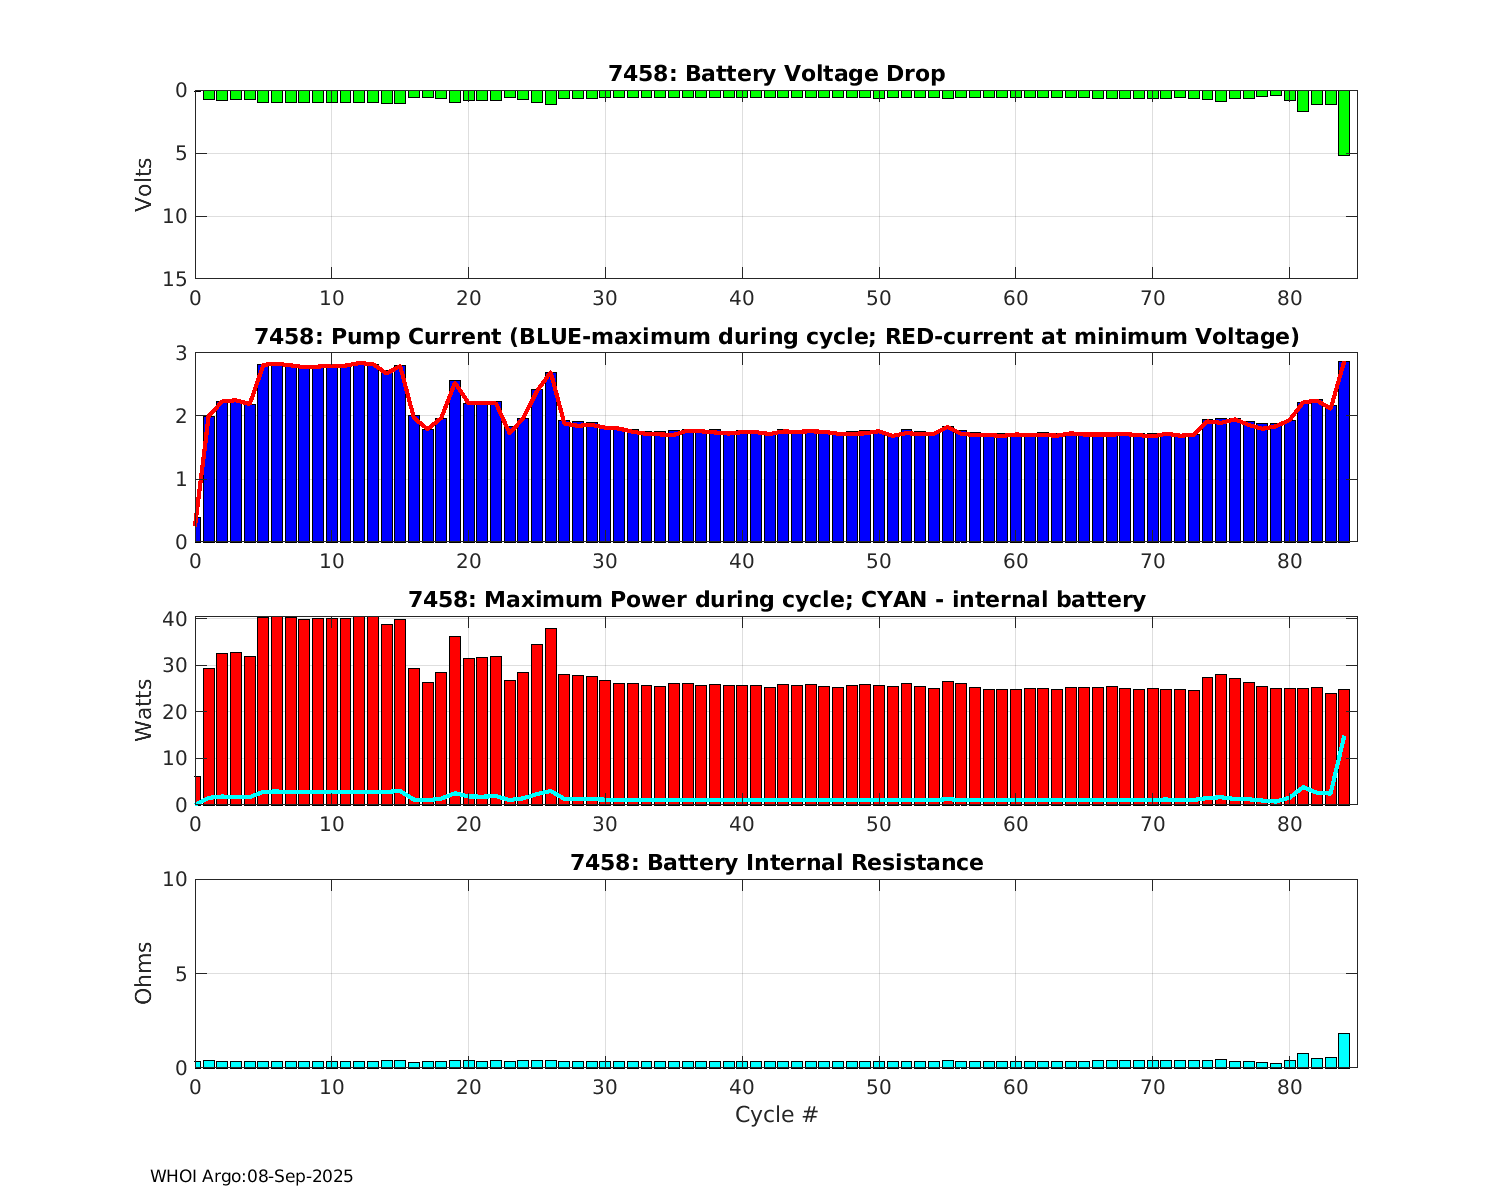This screenshot has height=1200, width=1500.
Task: Click the Pump Current chart title
Action: coord(776,337)
